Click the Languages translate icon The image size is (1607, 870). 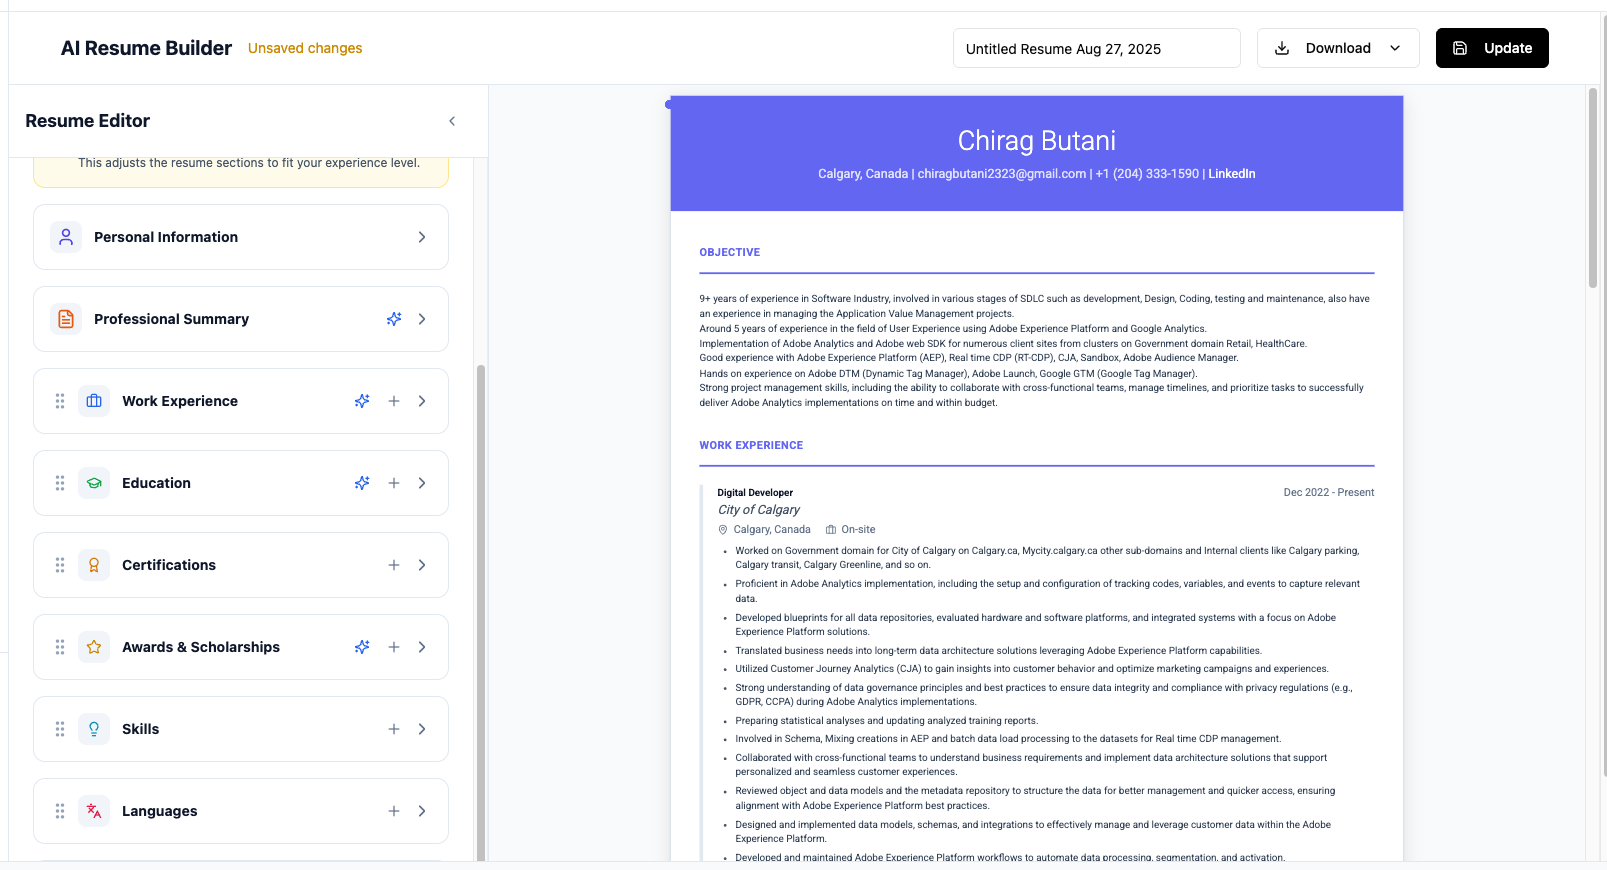point(94,811)
